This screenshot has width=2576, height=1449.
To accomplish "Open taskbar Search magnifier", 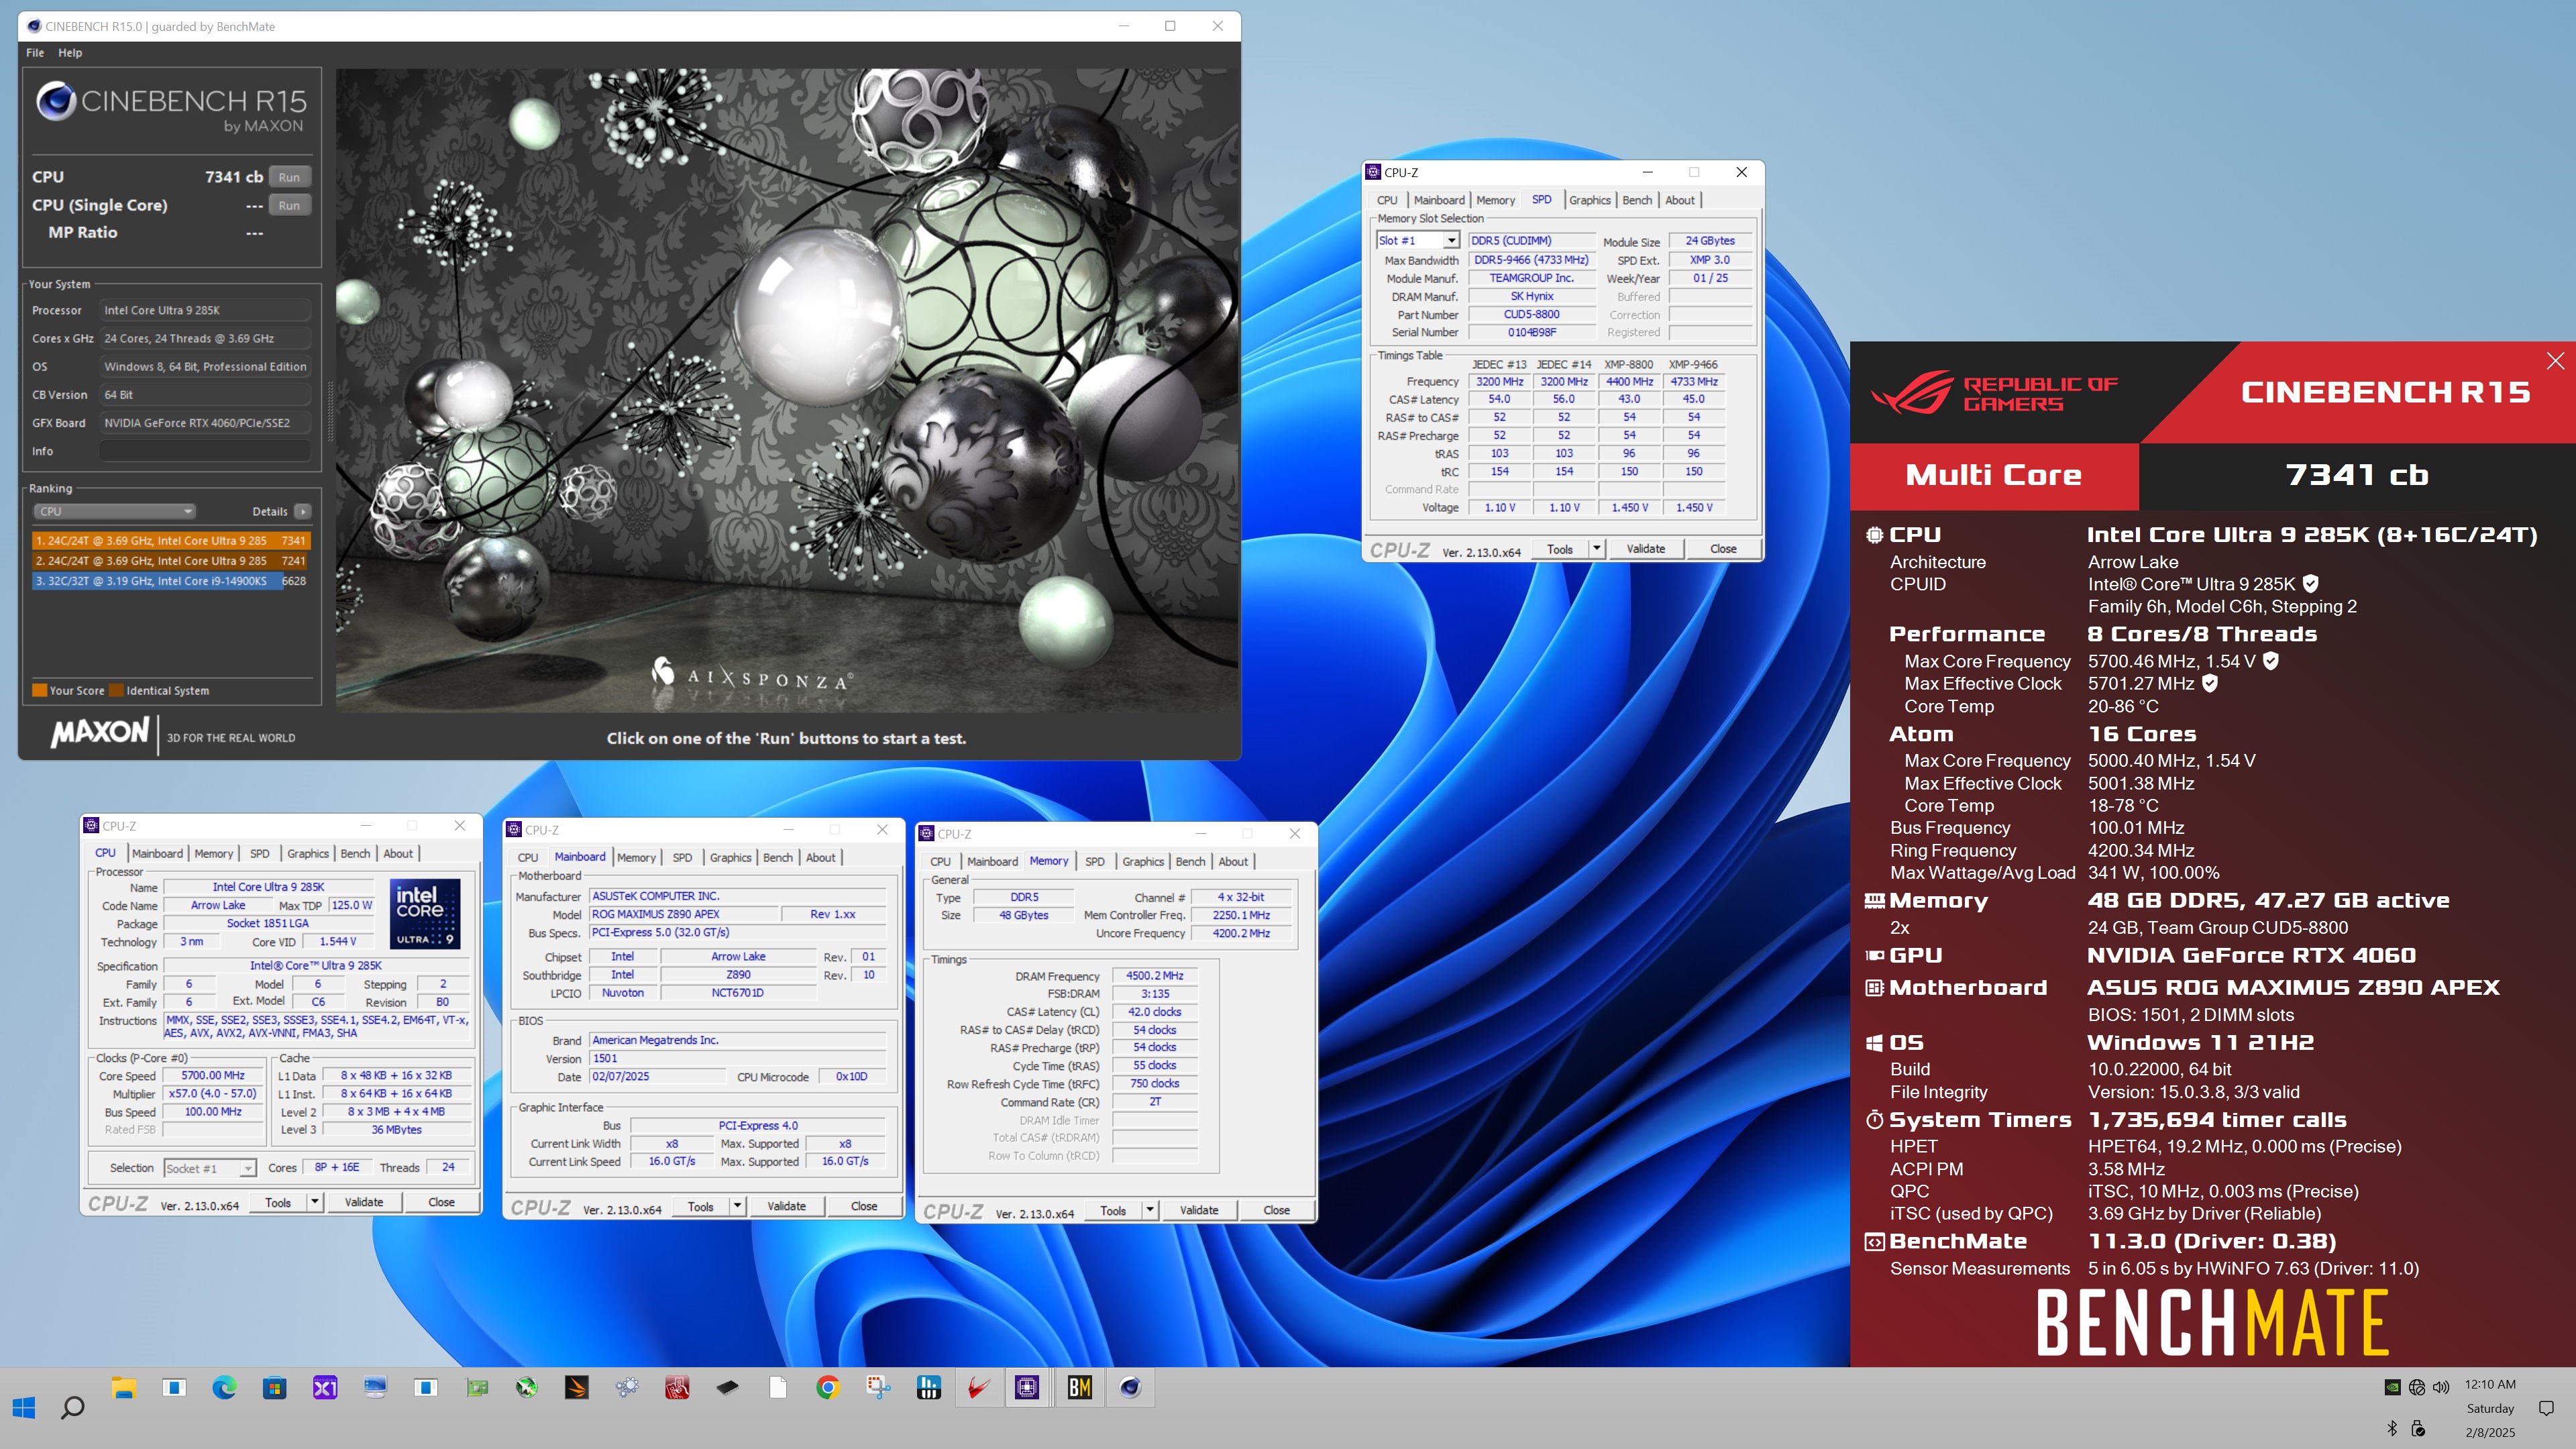I will (x=73, y=1408).
